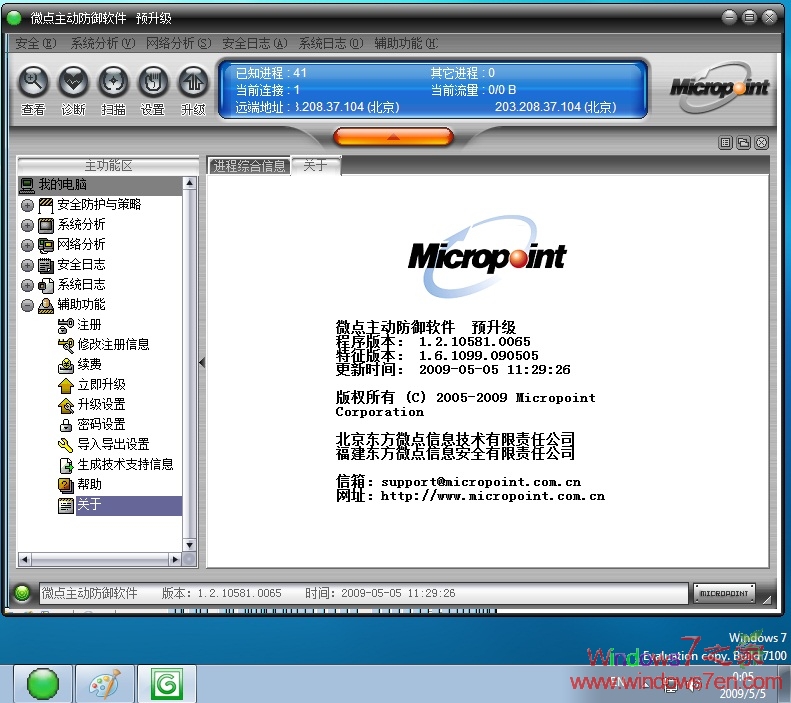Click the green orb in the title bar
This screenshot has height=703, width=791.
(x=14, y=18)
